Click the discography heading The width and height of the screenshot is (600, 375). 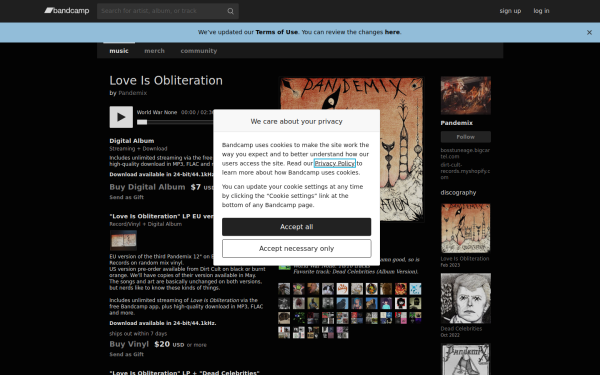(x=458, y=192)
